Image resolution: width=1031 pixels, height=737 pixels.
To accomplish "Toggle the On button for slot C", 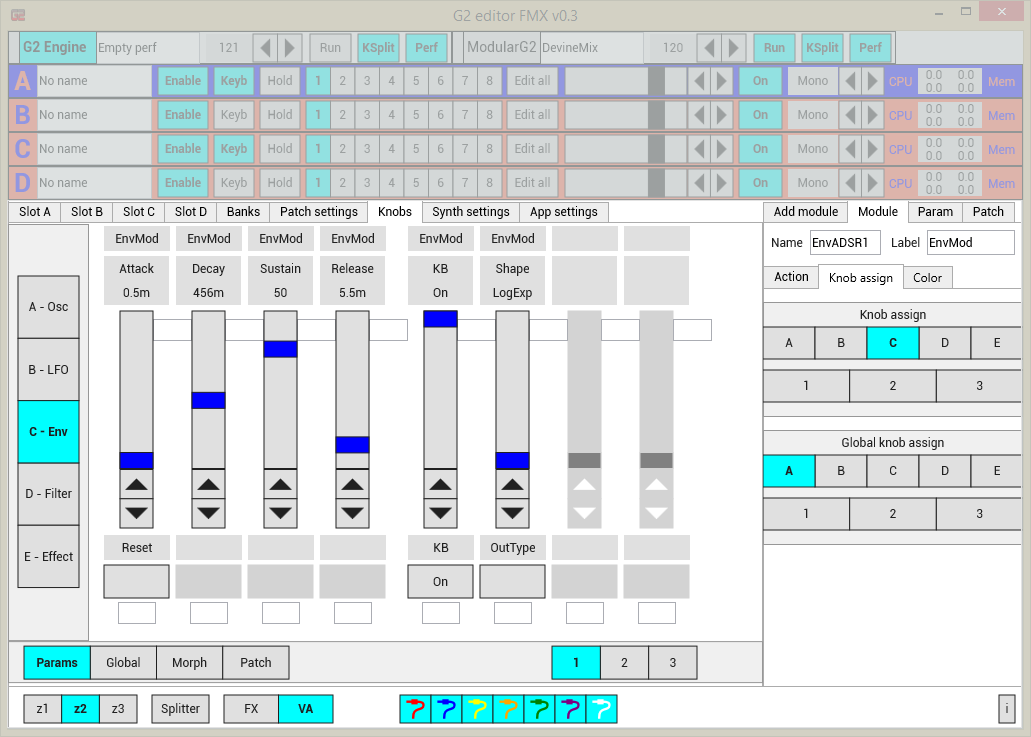I will tap(760, 149).
